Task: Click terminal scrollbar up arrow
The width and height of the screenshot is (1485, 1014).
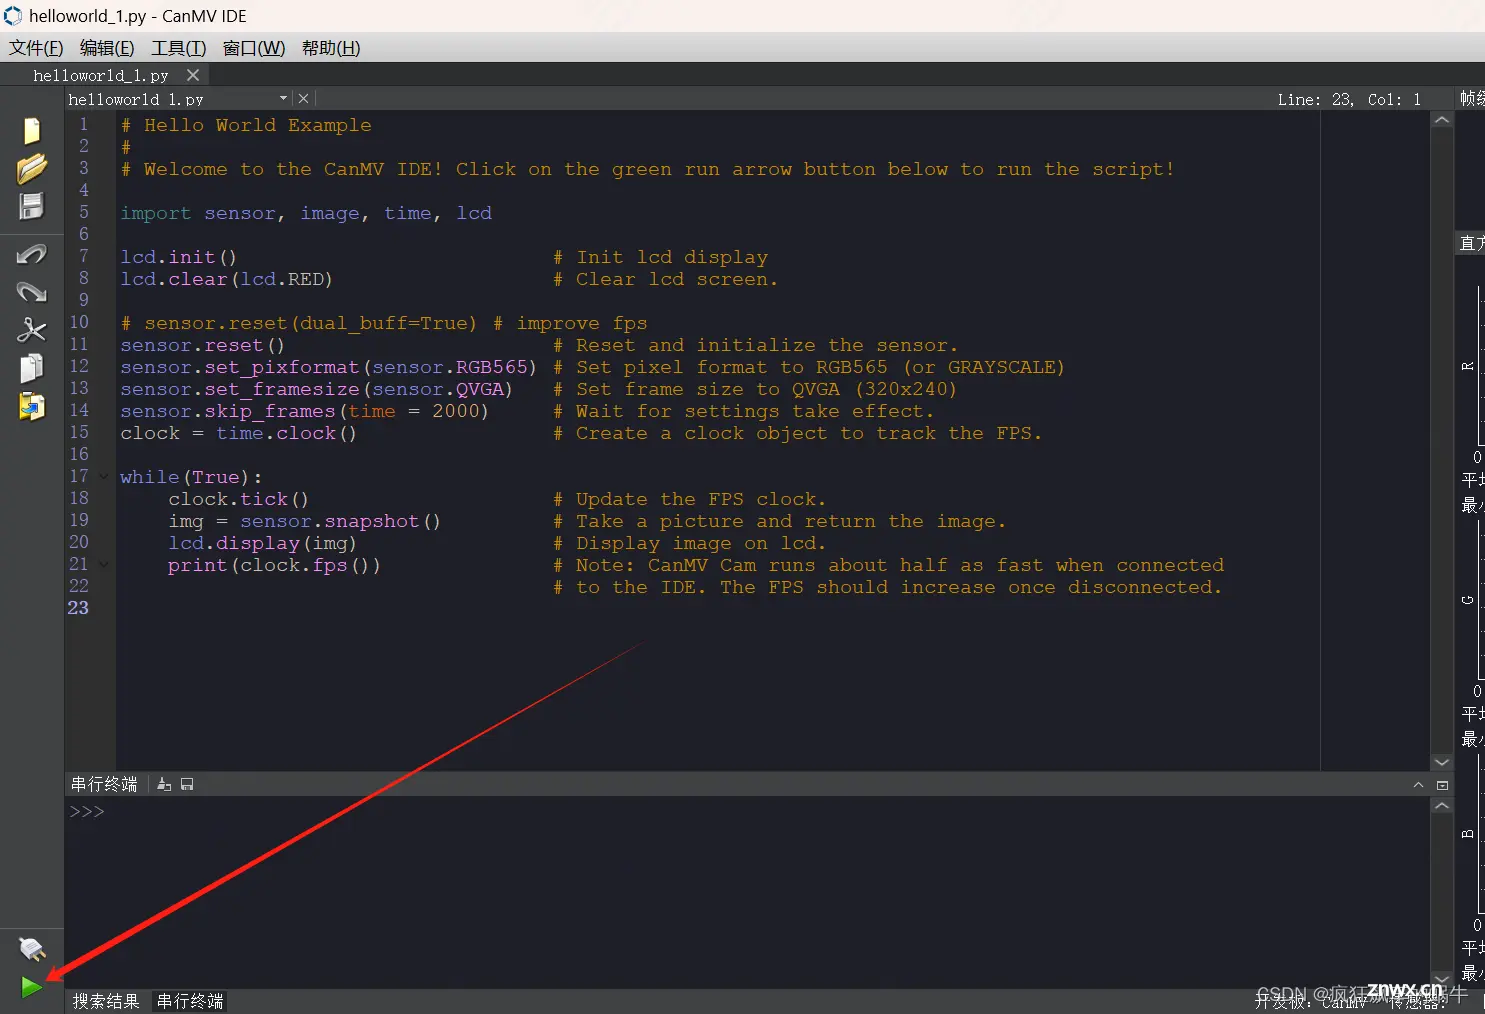Action: pos(1442,805)
